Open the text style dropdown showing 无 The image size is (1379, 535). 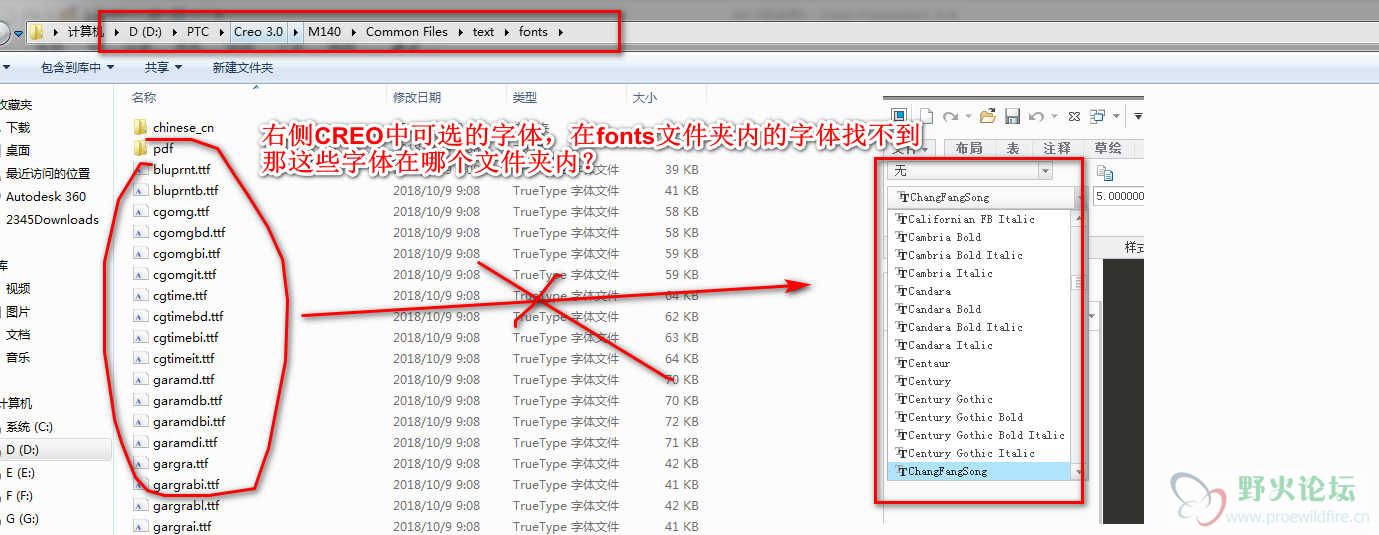(x=970, y=171)
